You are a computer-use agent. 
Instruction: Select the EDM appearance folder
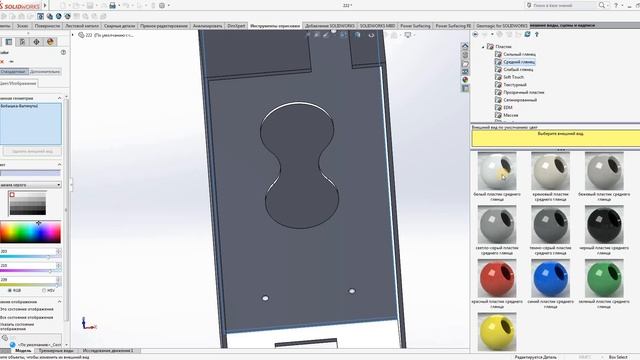click(508, 108)
